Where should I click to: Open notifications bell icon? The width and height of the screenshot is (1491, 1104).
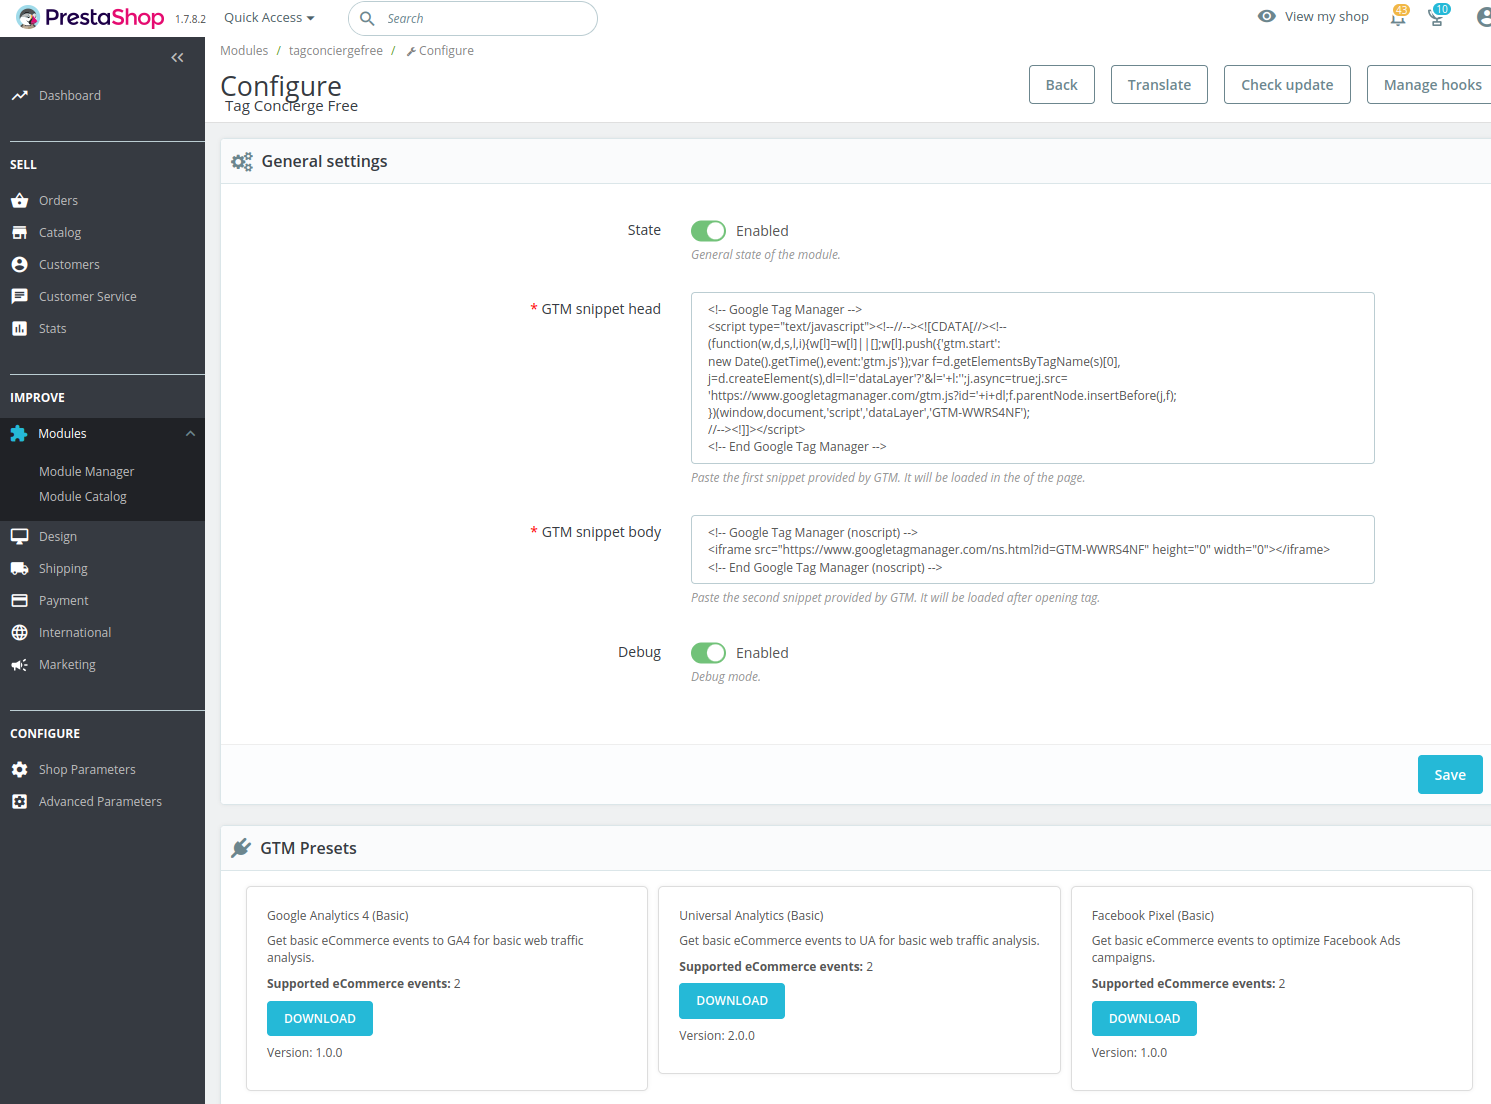1398,16
